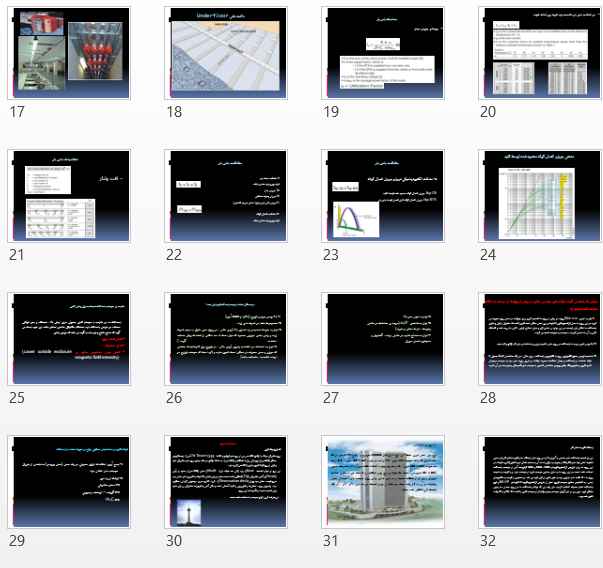Viewport: 603px width, 568px height.
Task: Select slide 27 thumbnail
Action: (383, 339)
